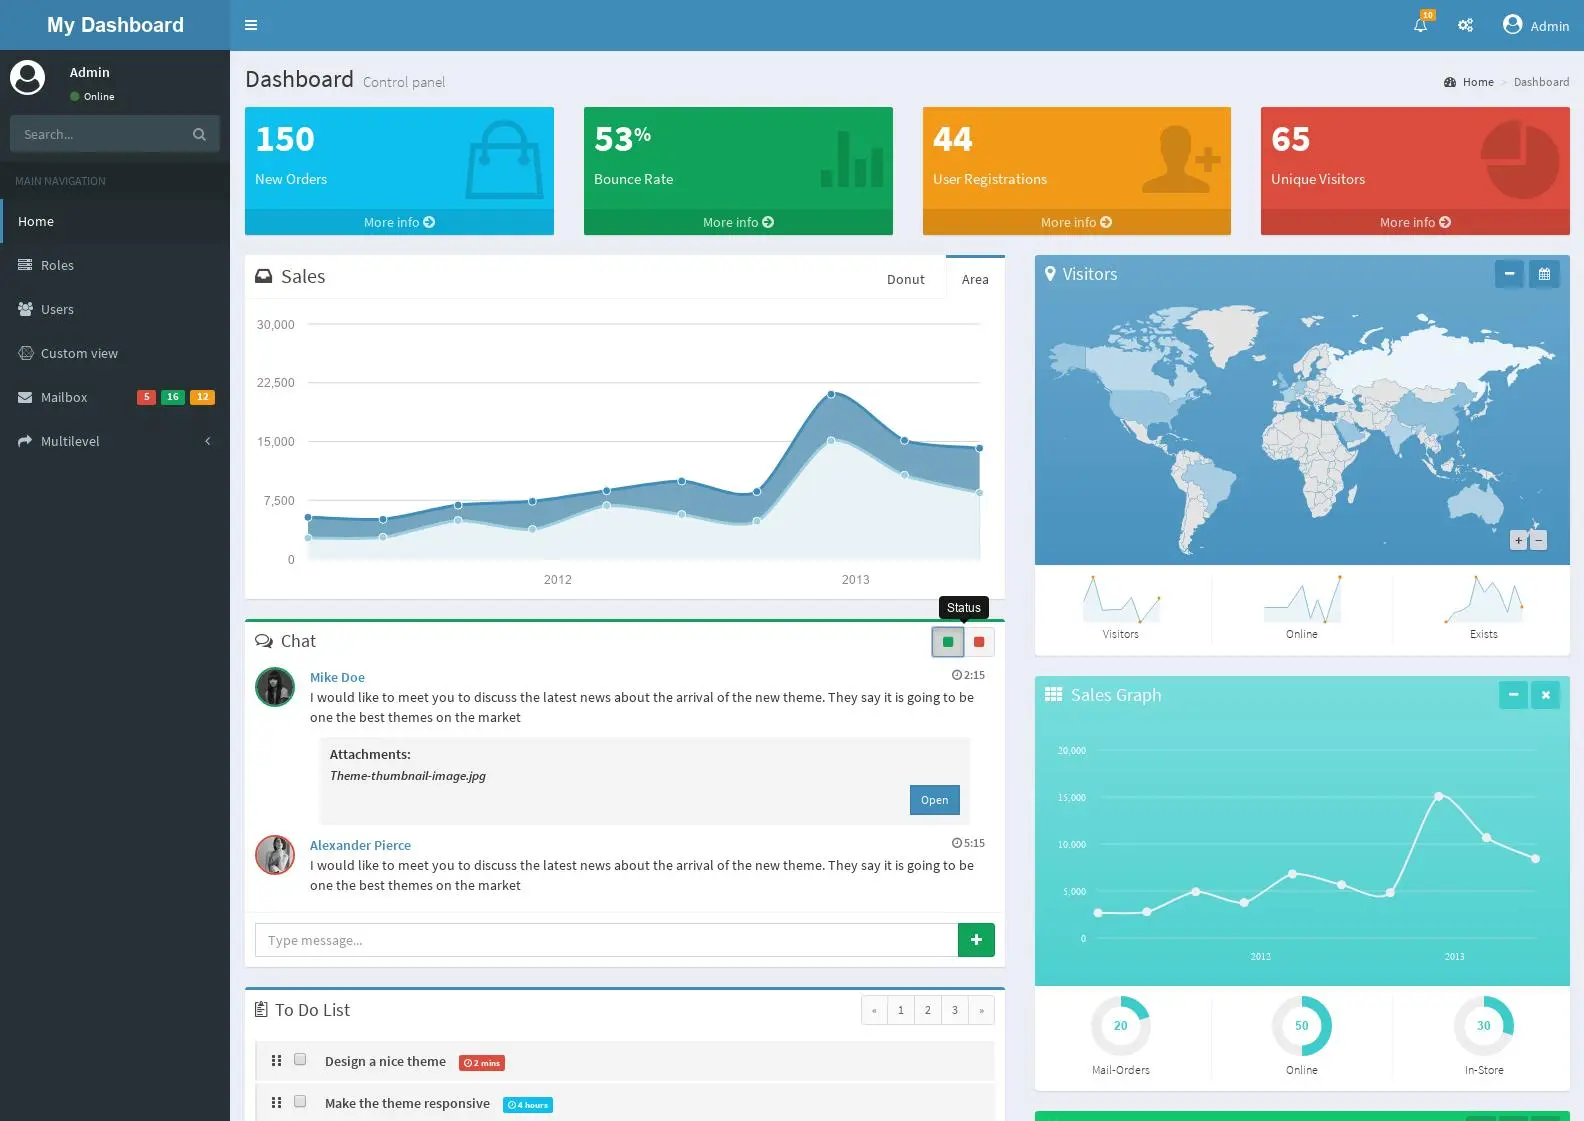Screen dimensions: 1584x1121
Task: Click More info under New Orders
Action: click(399, 222)
